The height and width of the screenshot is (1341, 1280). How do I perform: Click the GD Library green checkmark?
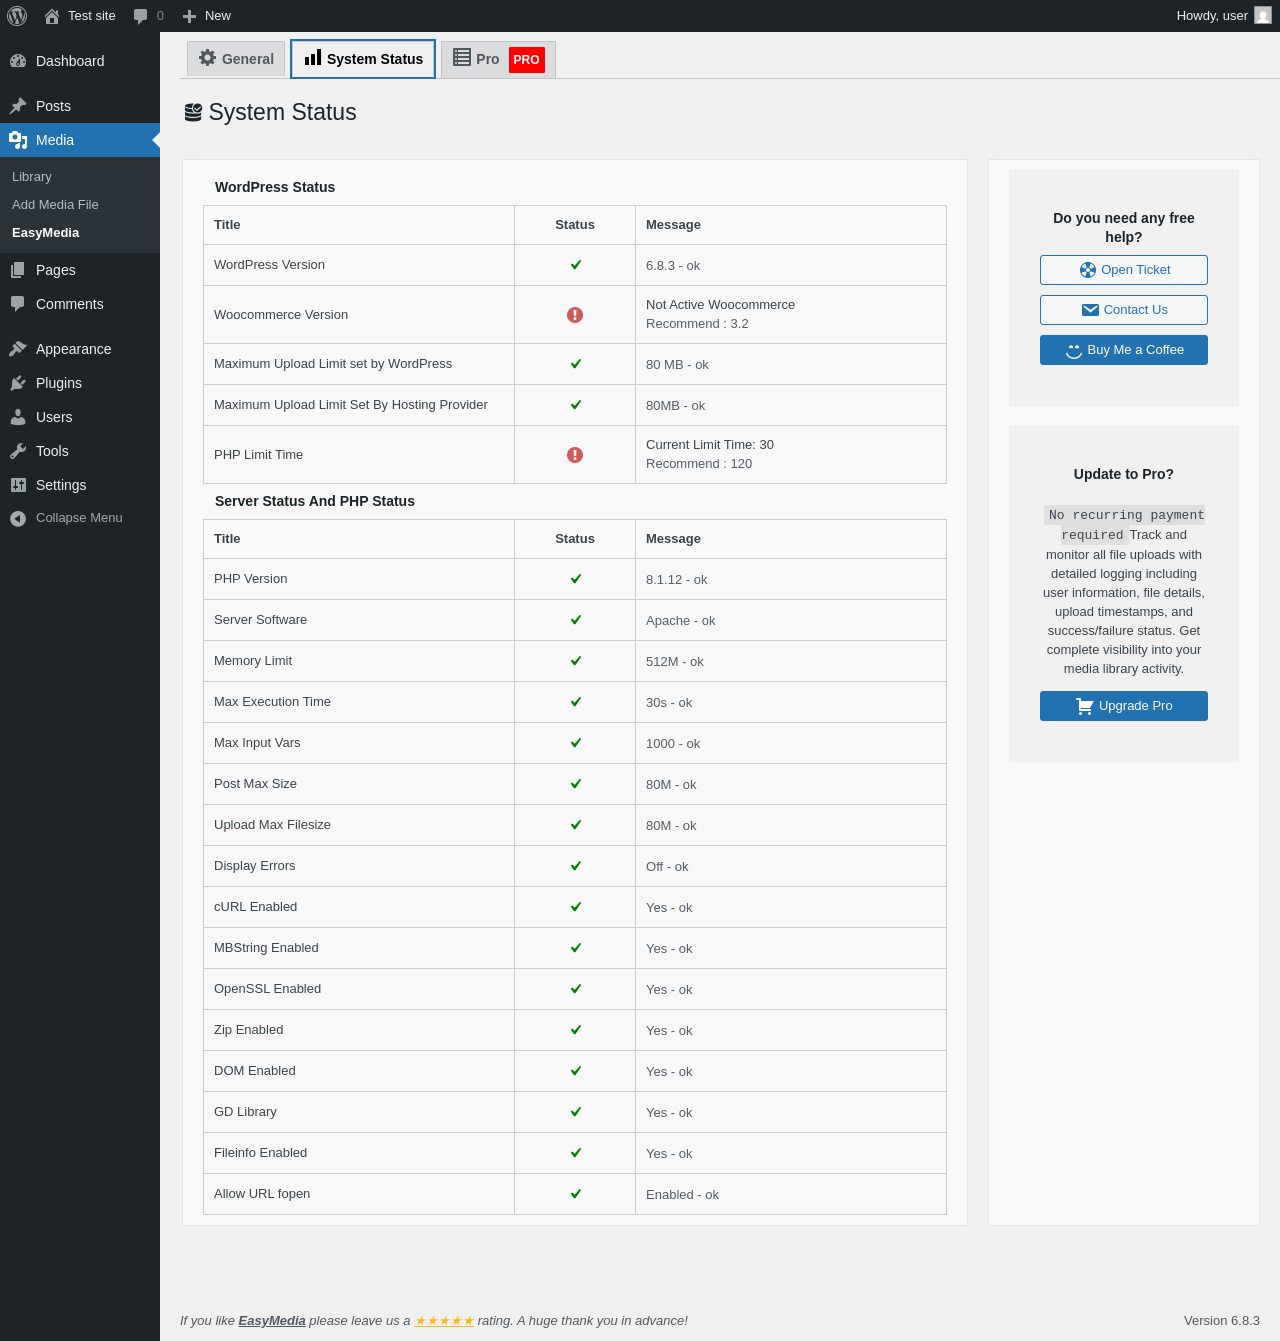pyautogui.click(x=576, y=1112)
